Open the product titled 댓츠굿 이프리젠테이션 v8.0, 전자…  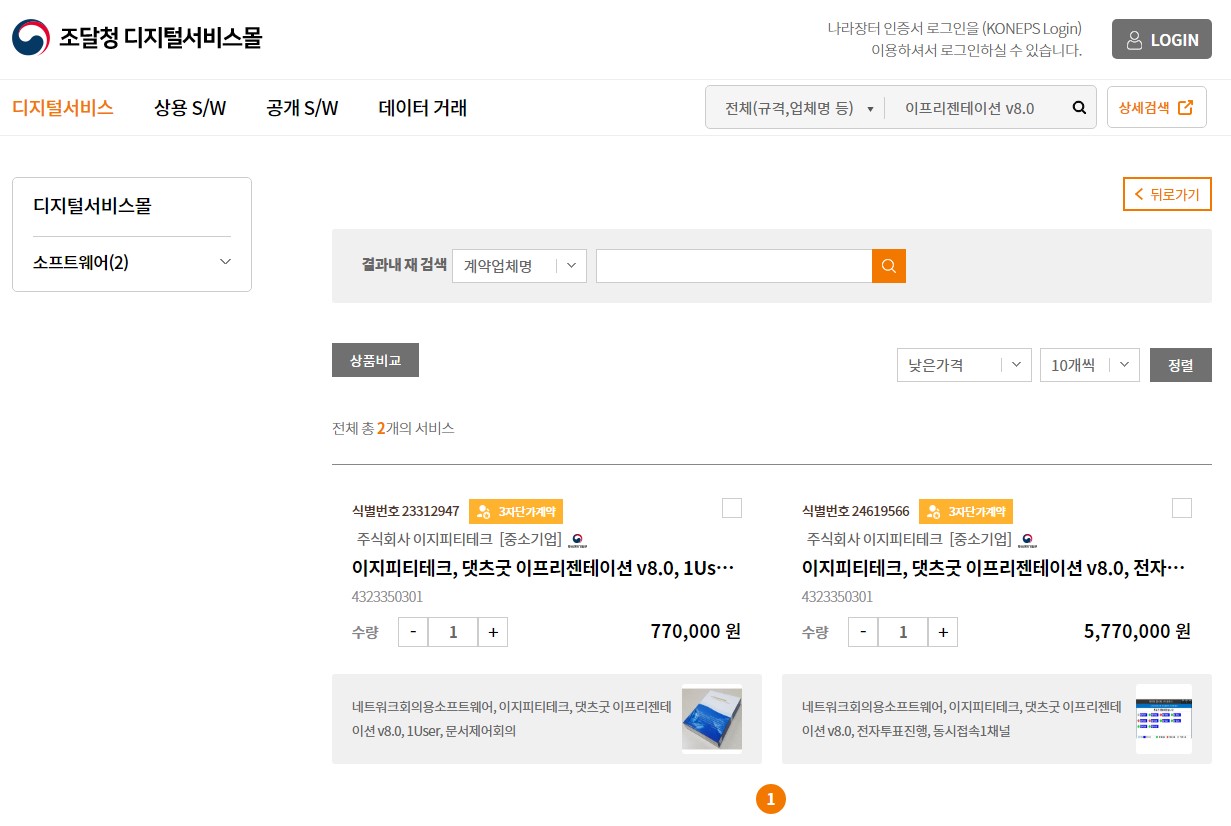pyautogui.click(x=994, y=568)
